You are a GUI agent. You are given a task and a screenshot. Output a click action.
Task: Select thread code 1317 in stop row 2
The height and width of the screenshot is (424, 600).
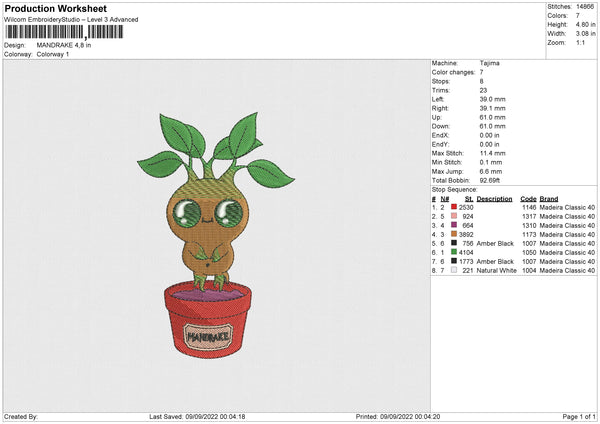pyautogui.click(x=529, y=216)
